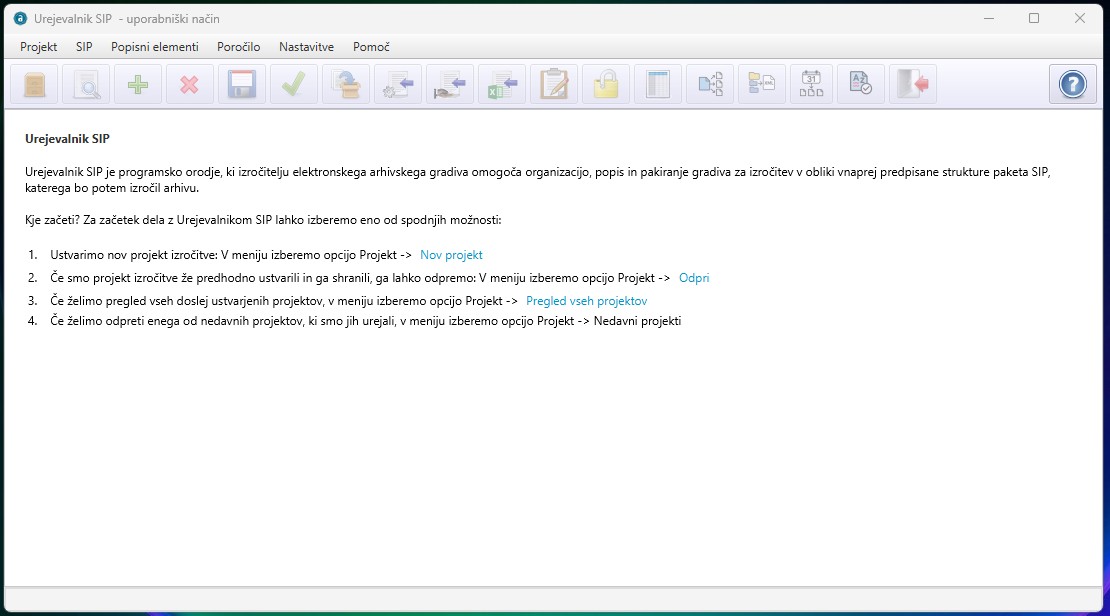Image resolution: width=1110 pixels, height=616 pixels.
Task: Click the door exit icon with red arrow
Action: click(x=912, y=84)
